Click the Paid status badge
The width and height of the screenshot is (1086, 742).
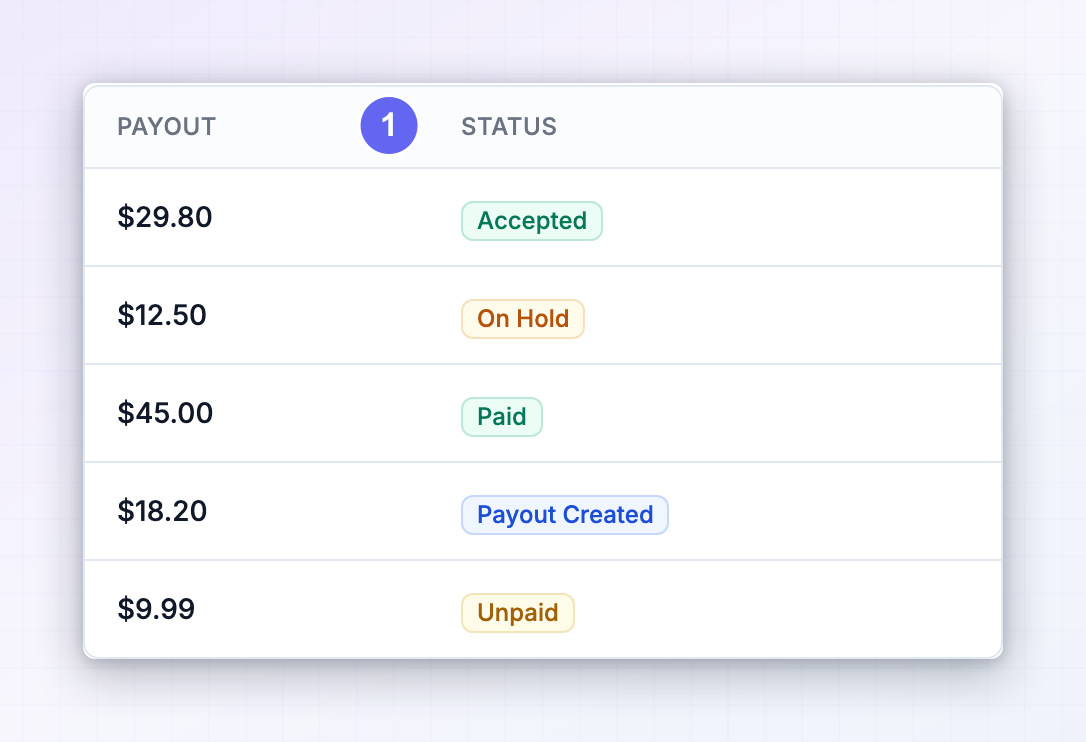[x=502, y=417]
